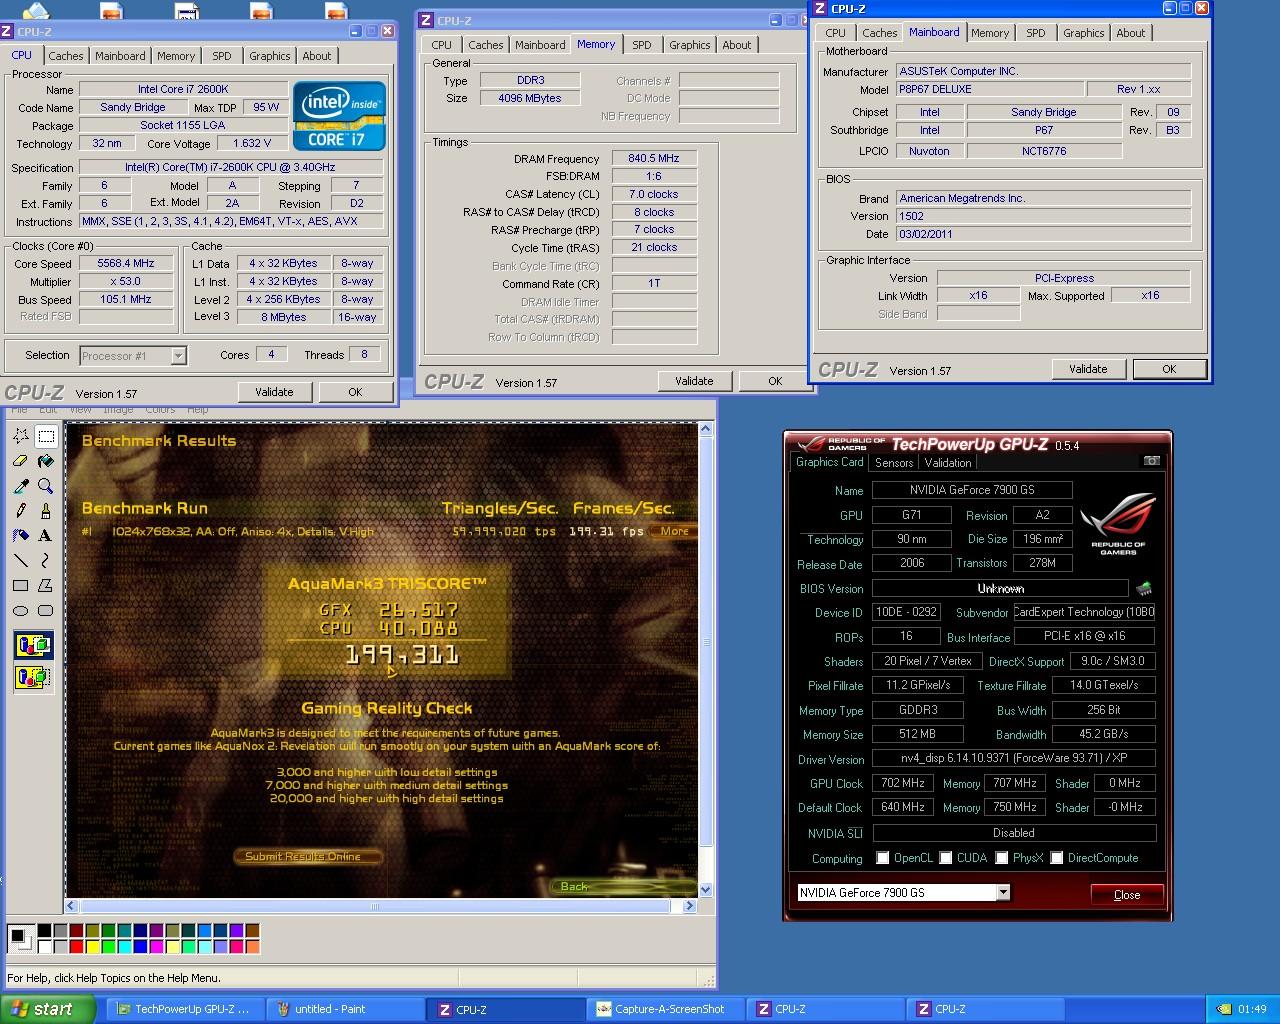The width and height of the screenshot is (1280, 1024).
Task: Click Validate in the middle CPU-Z window
Action: coord(694,381)
